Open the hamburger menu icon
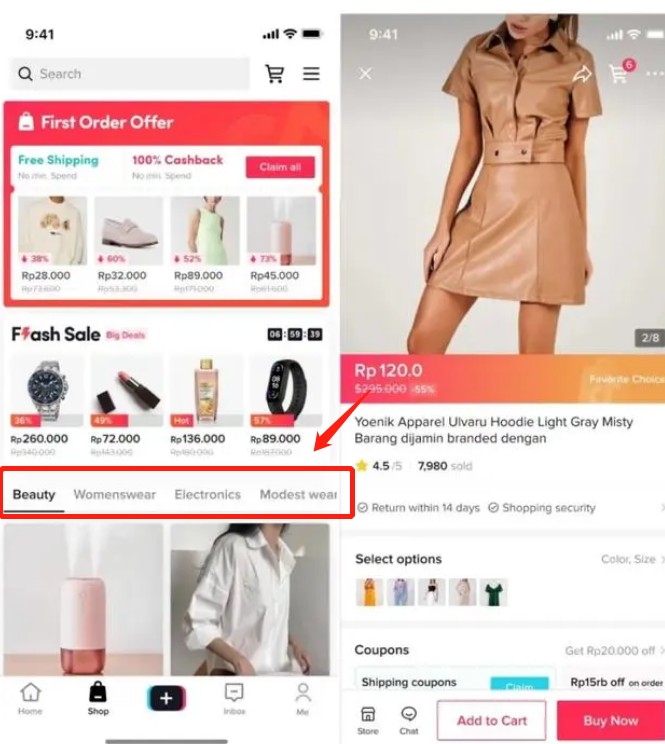The width and height of the screenshot is (665, 744). (x=311, y=74)
